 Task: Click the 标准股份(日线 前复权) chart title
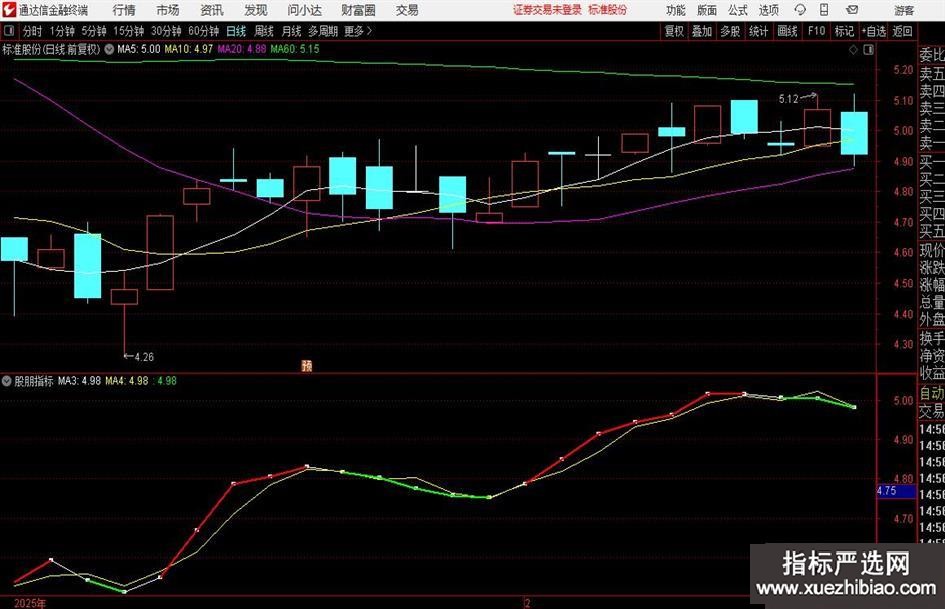[51, 49]
